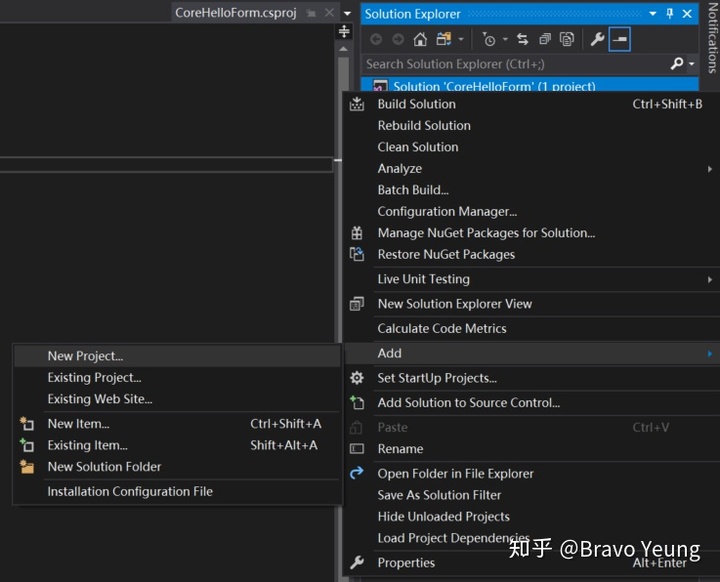This screenshot has height=582, width=720.
Task: Click the Show All Files icon
Action: [x=567, y=40]
